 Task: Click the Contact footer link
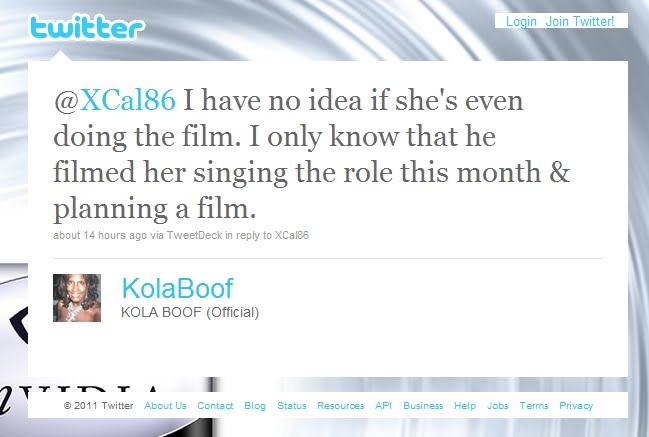[215, 406]
